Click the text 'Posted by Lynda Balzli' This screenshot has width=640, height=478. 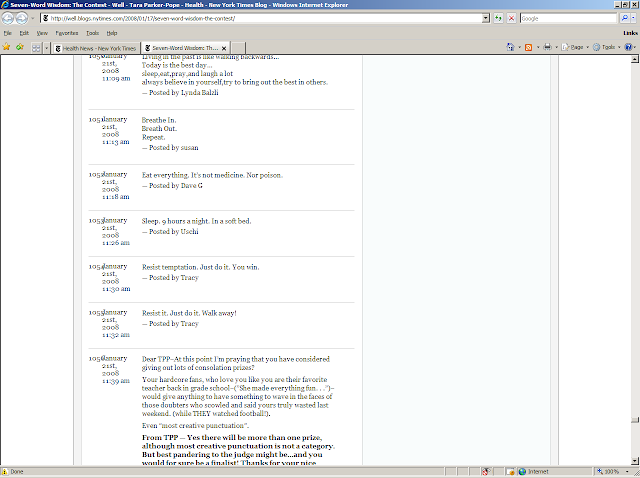click(183, 93)
